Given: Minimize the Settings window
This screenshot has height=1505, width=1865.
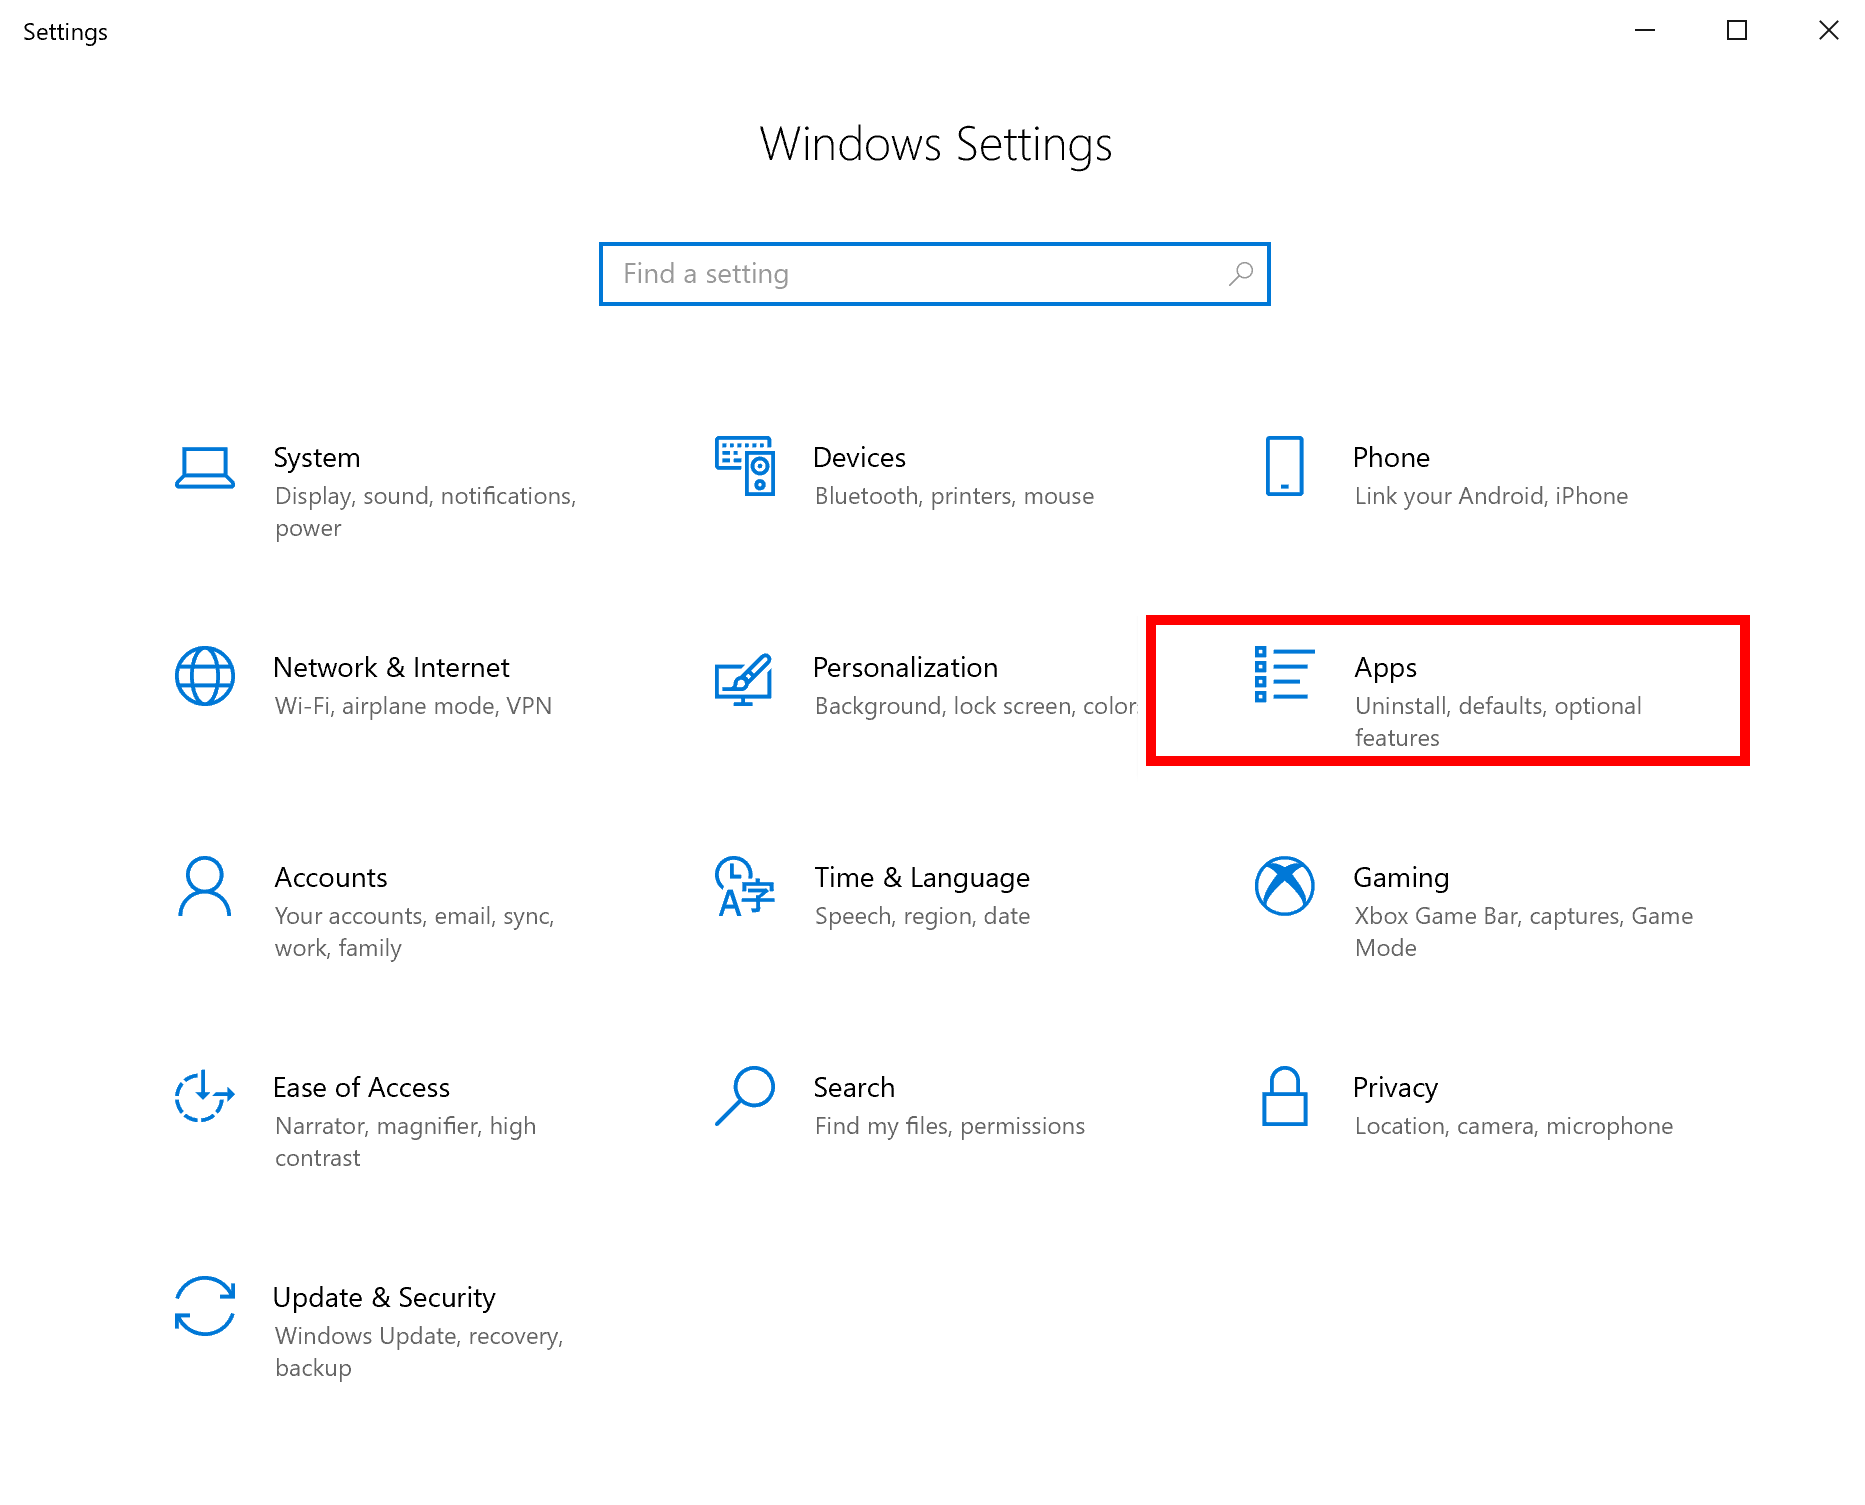Looking at the screenshot, I should pyautogui.click(x=1645, y=31).
